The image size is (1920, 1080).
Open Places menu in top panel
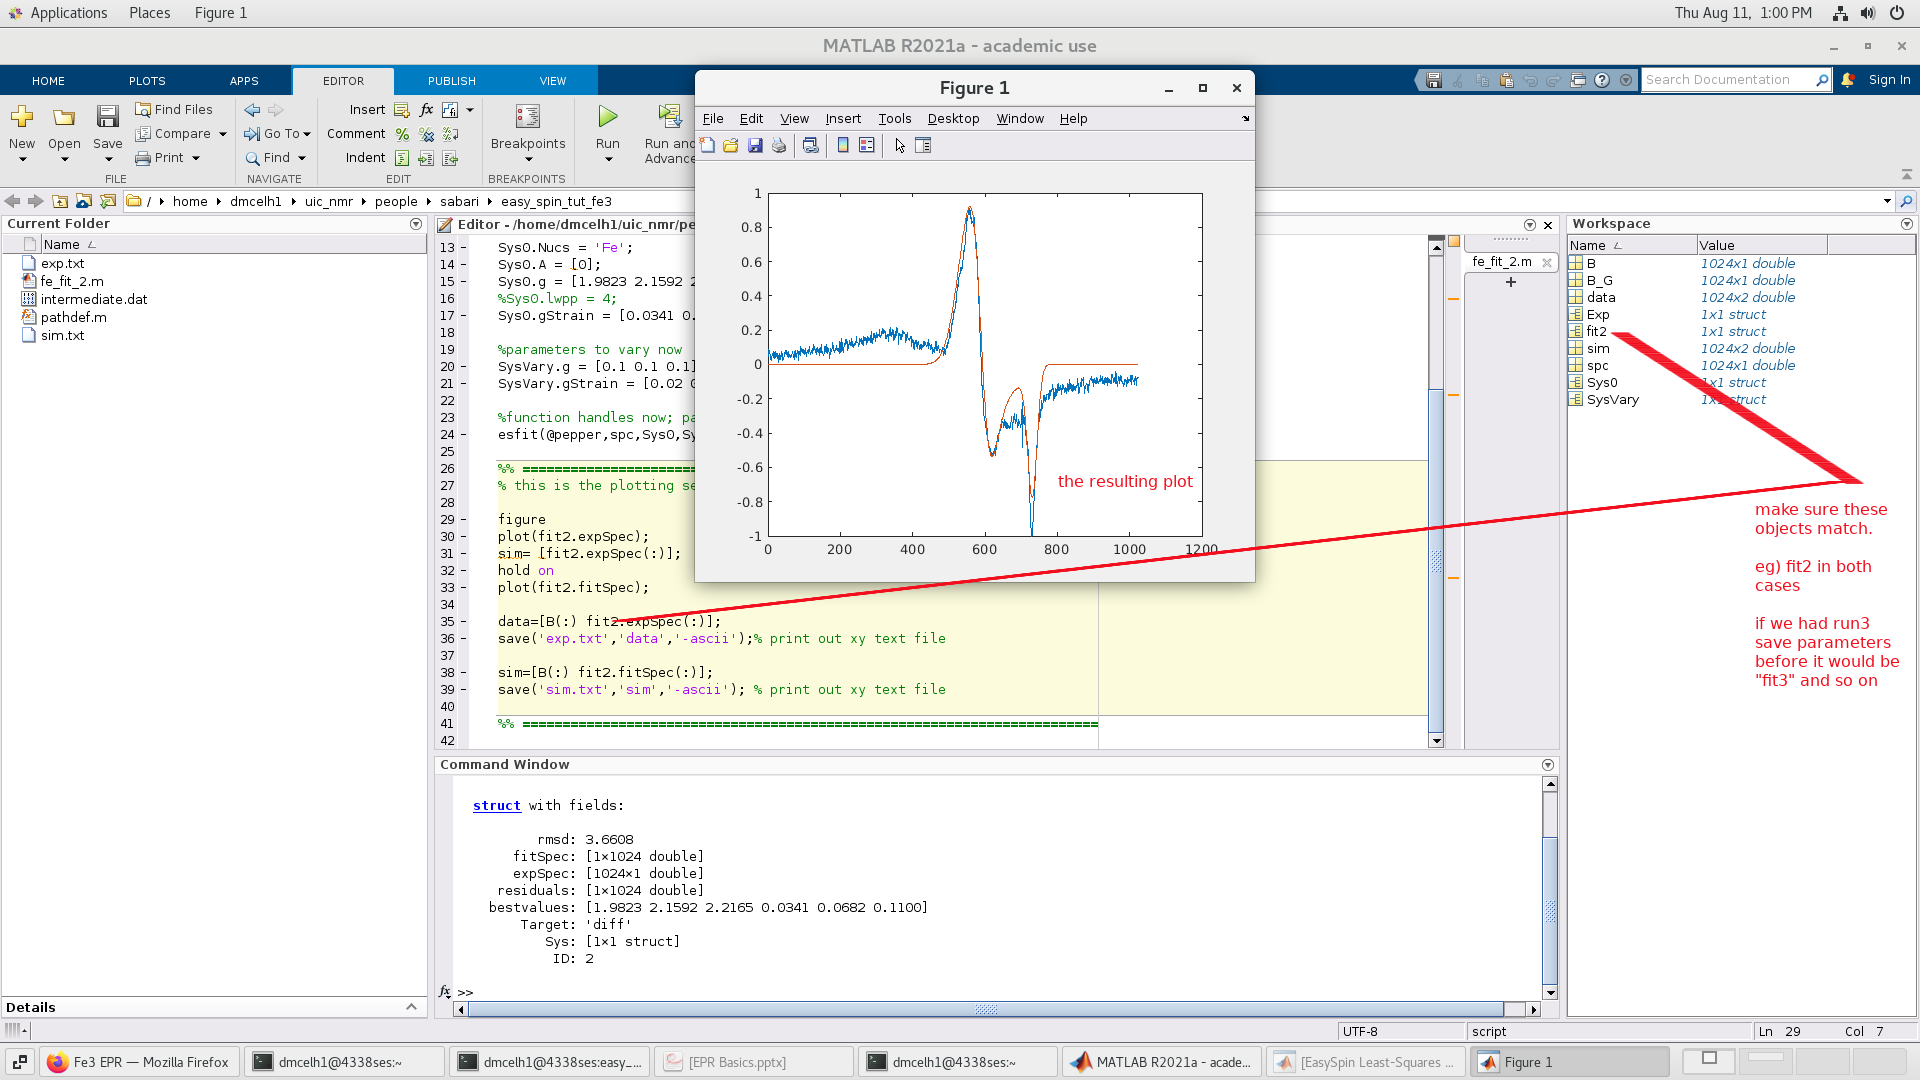point(149,13)
